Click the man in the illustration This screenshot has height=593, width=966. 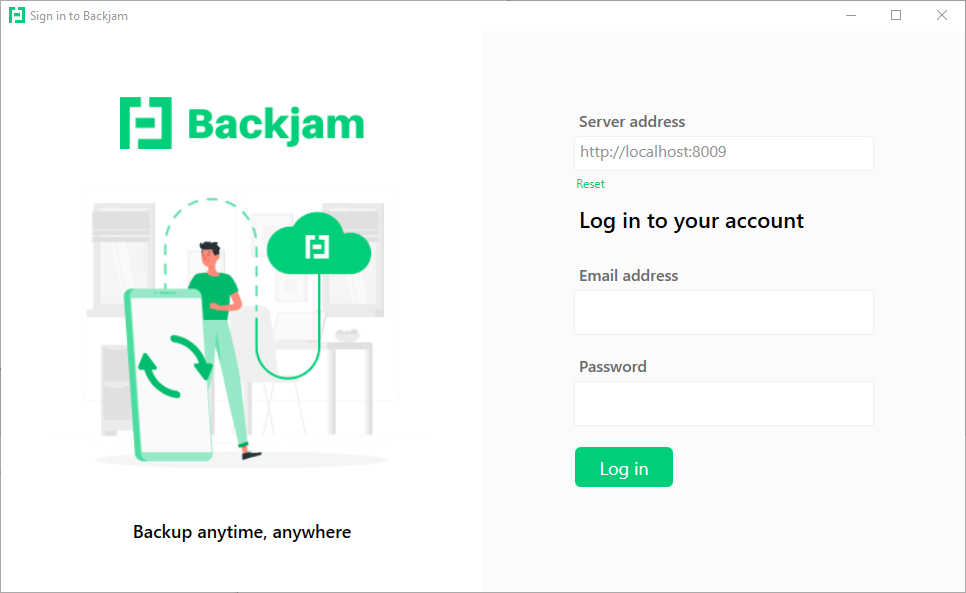click(x=223, y=350)
